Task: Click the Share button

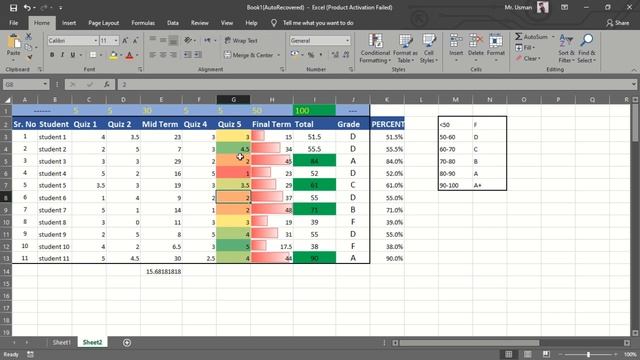Action: click(x=618, y=23)
